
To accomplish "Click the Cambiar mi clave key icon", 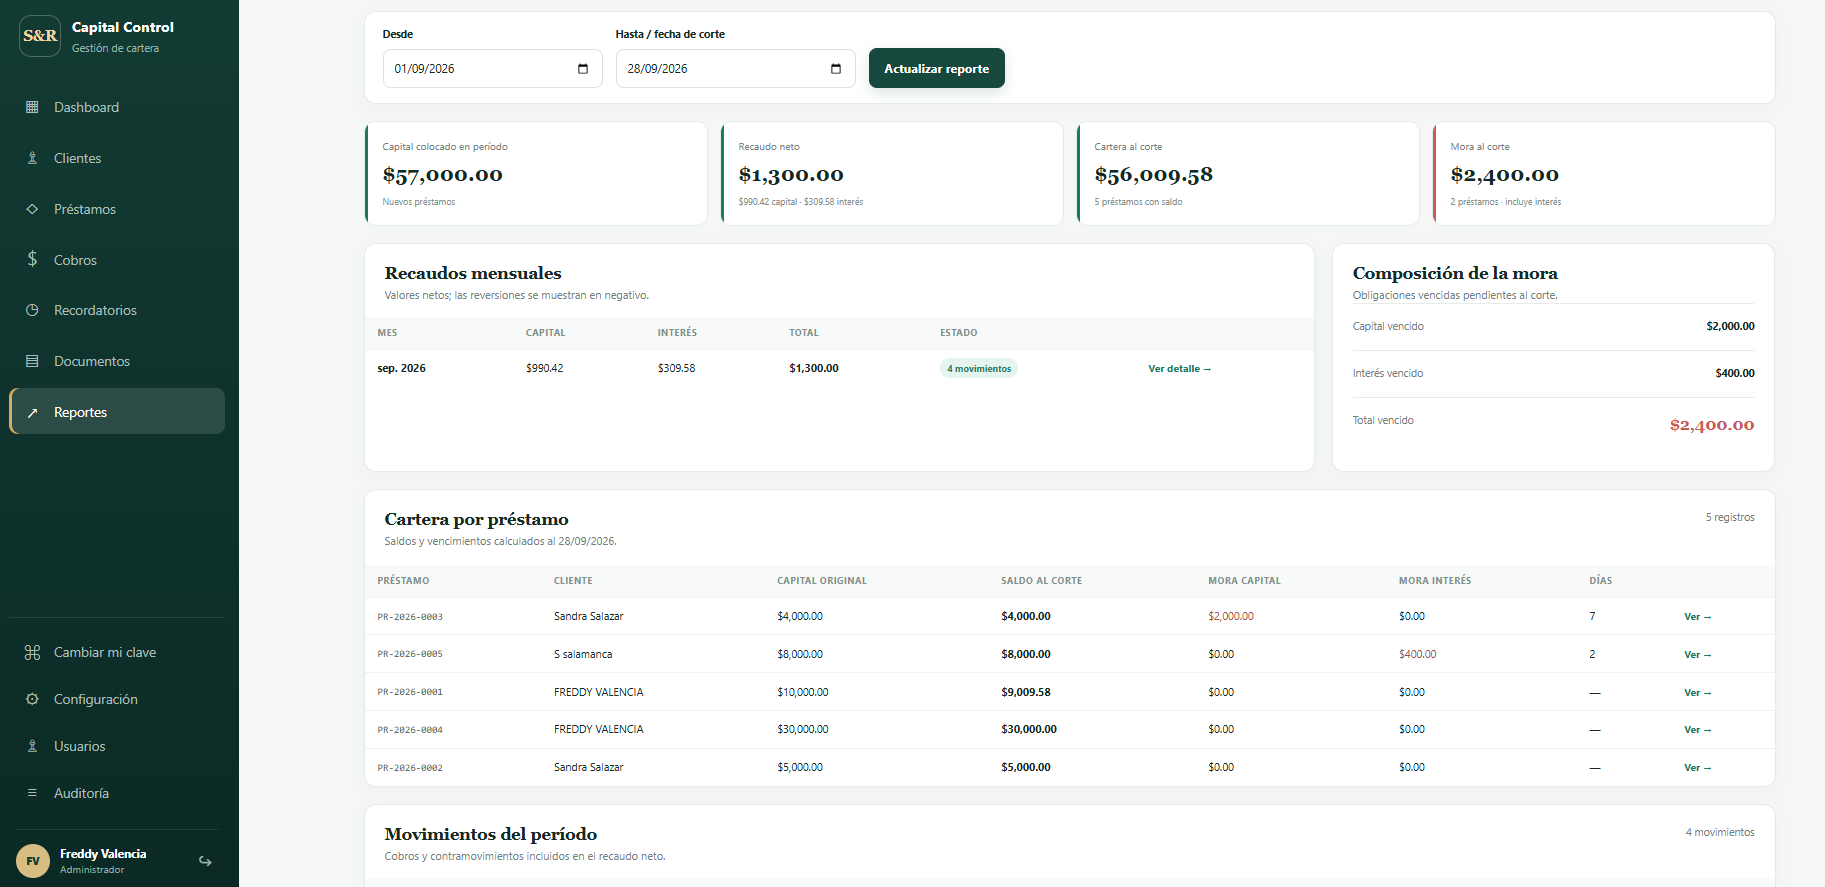I will (32, 652).
